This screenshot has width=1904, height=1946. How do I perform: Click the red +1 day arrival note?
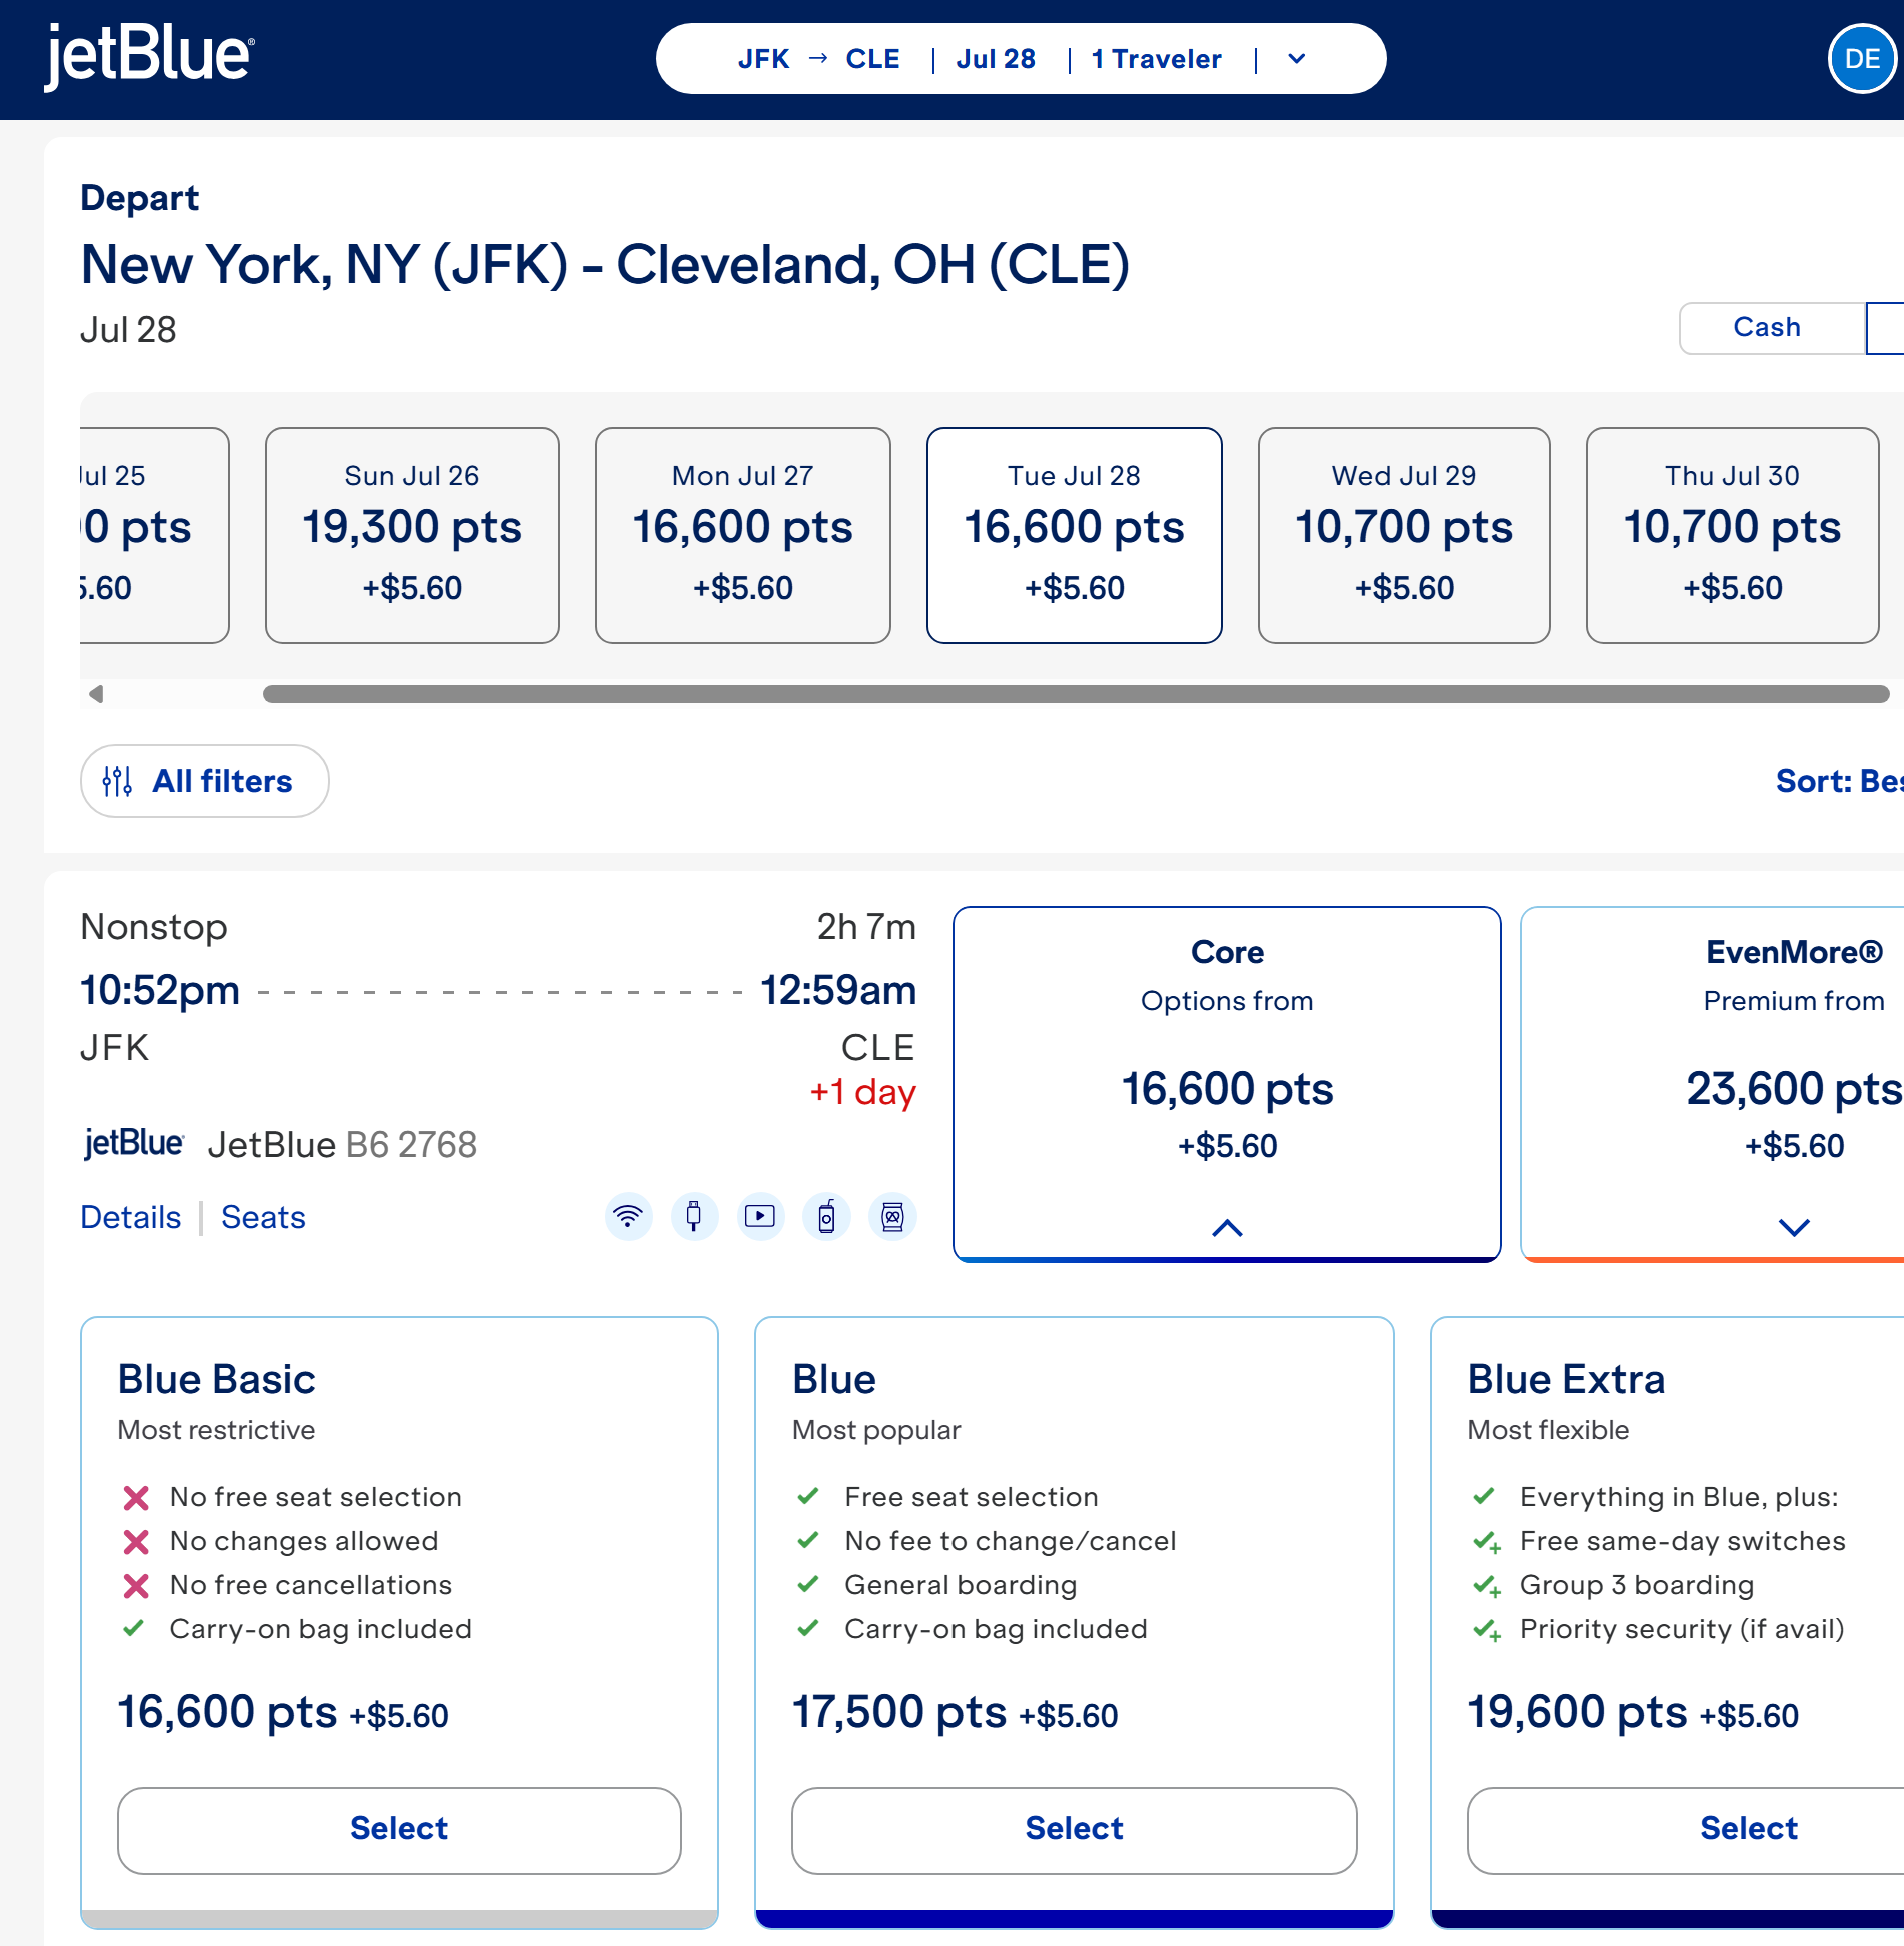(x=862, y=1091)
